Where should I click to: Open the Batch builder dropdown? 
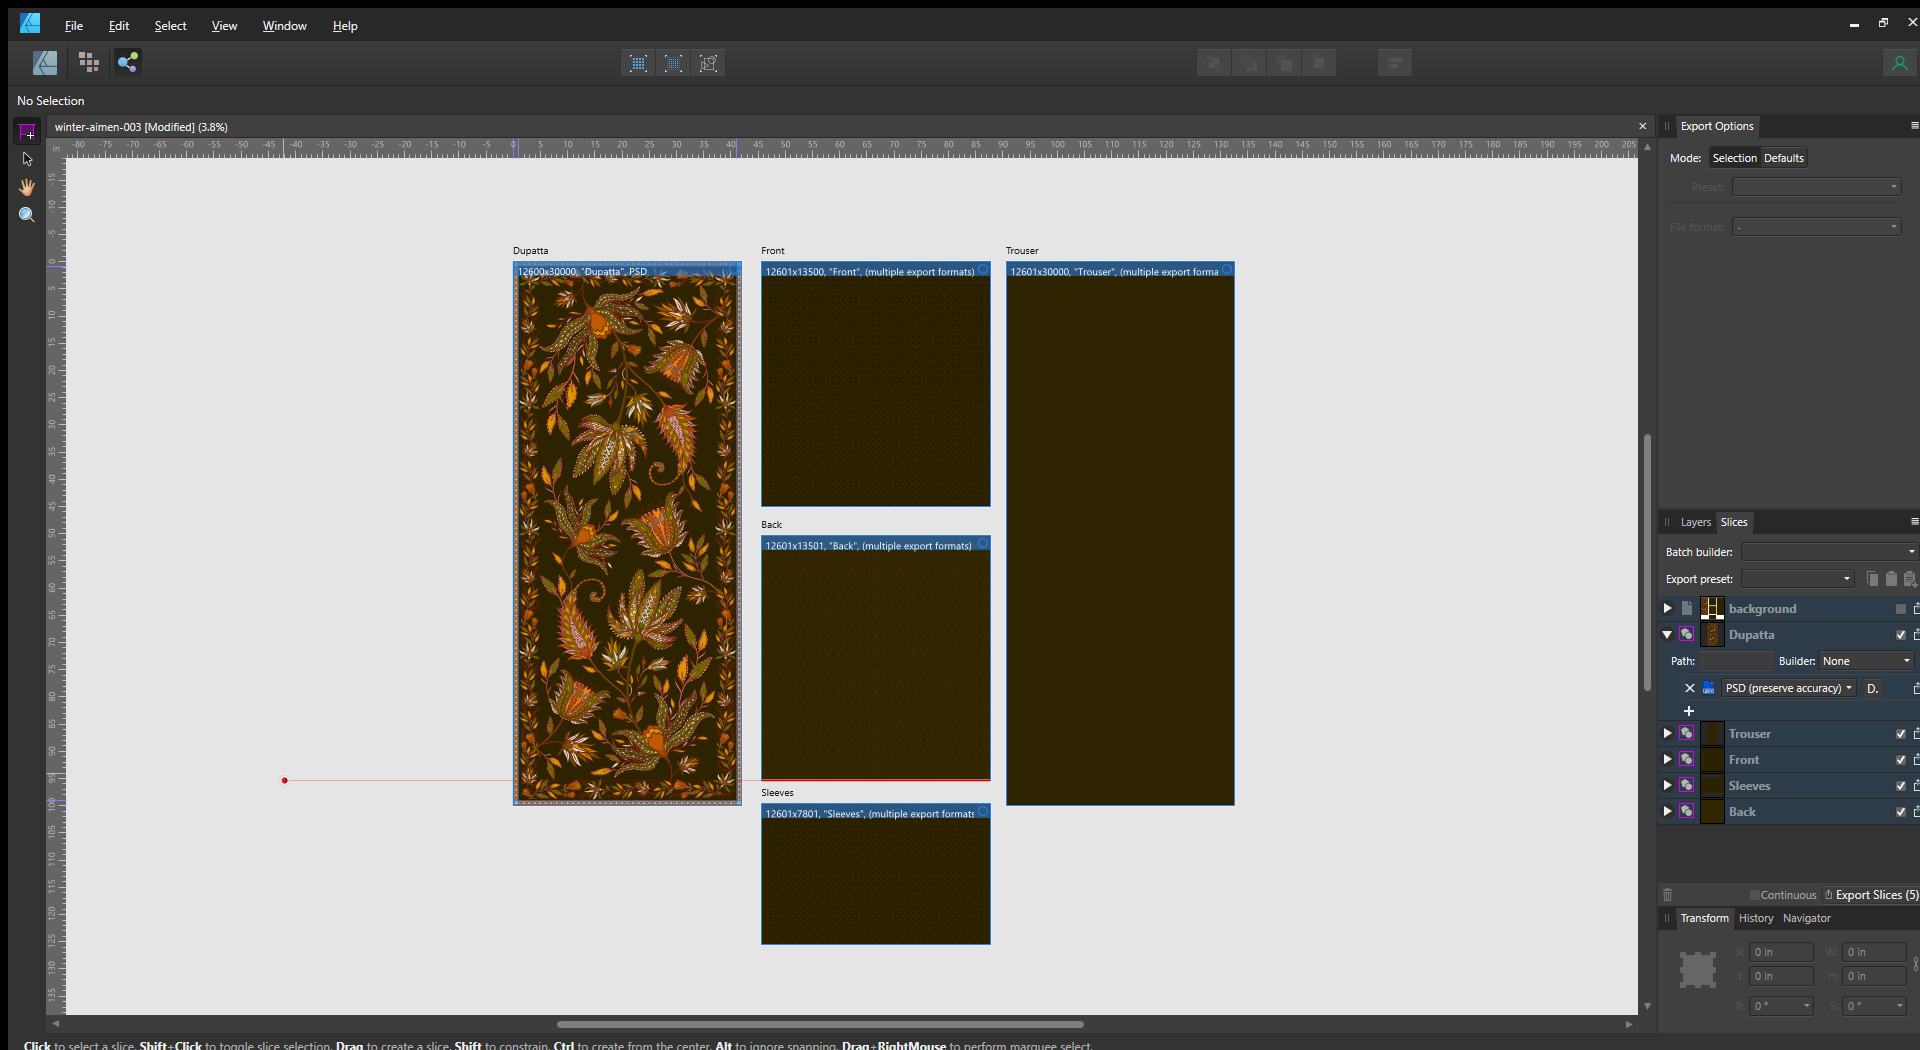[1829, 552]
